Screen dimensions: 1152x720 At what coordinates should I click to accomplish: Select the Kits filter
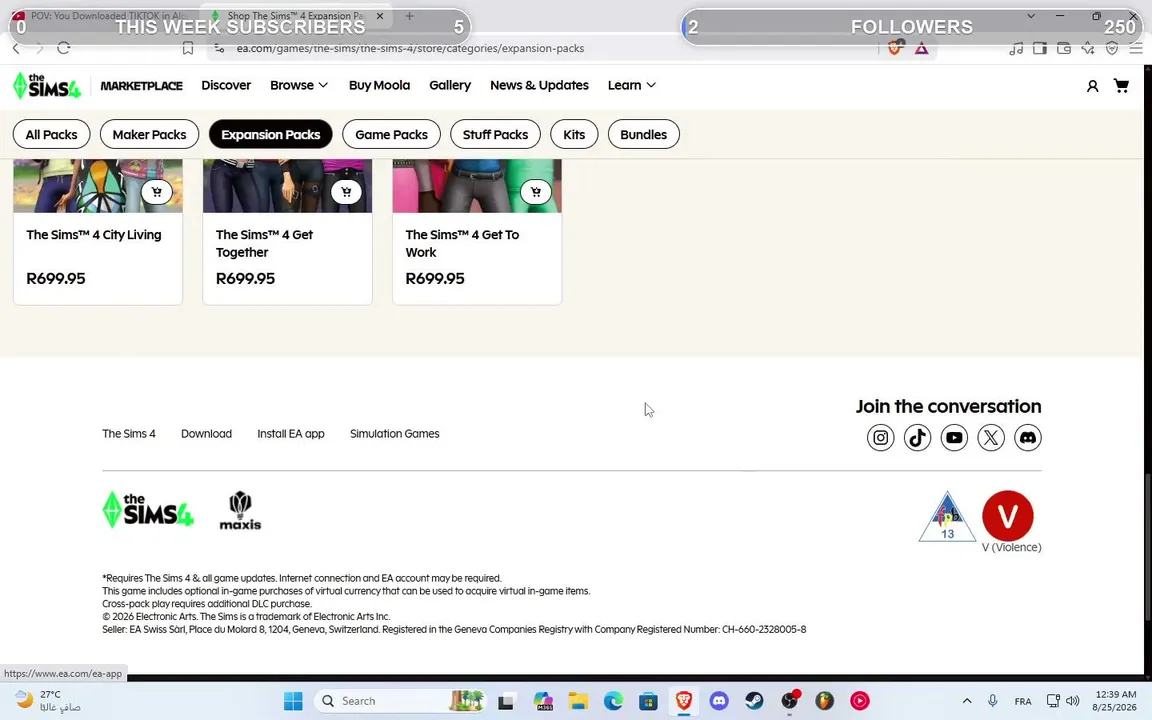574,134
